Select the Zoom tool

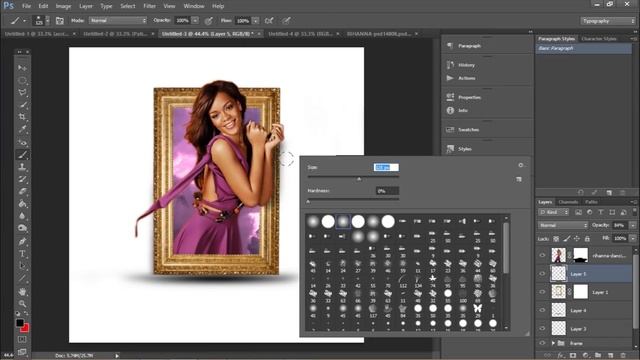coord(22,304)
